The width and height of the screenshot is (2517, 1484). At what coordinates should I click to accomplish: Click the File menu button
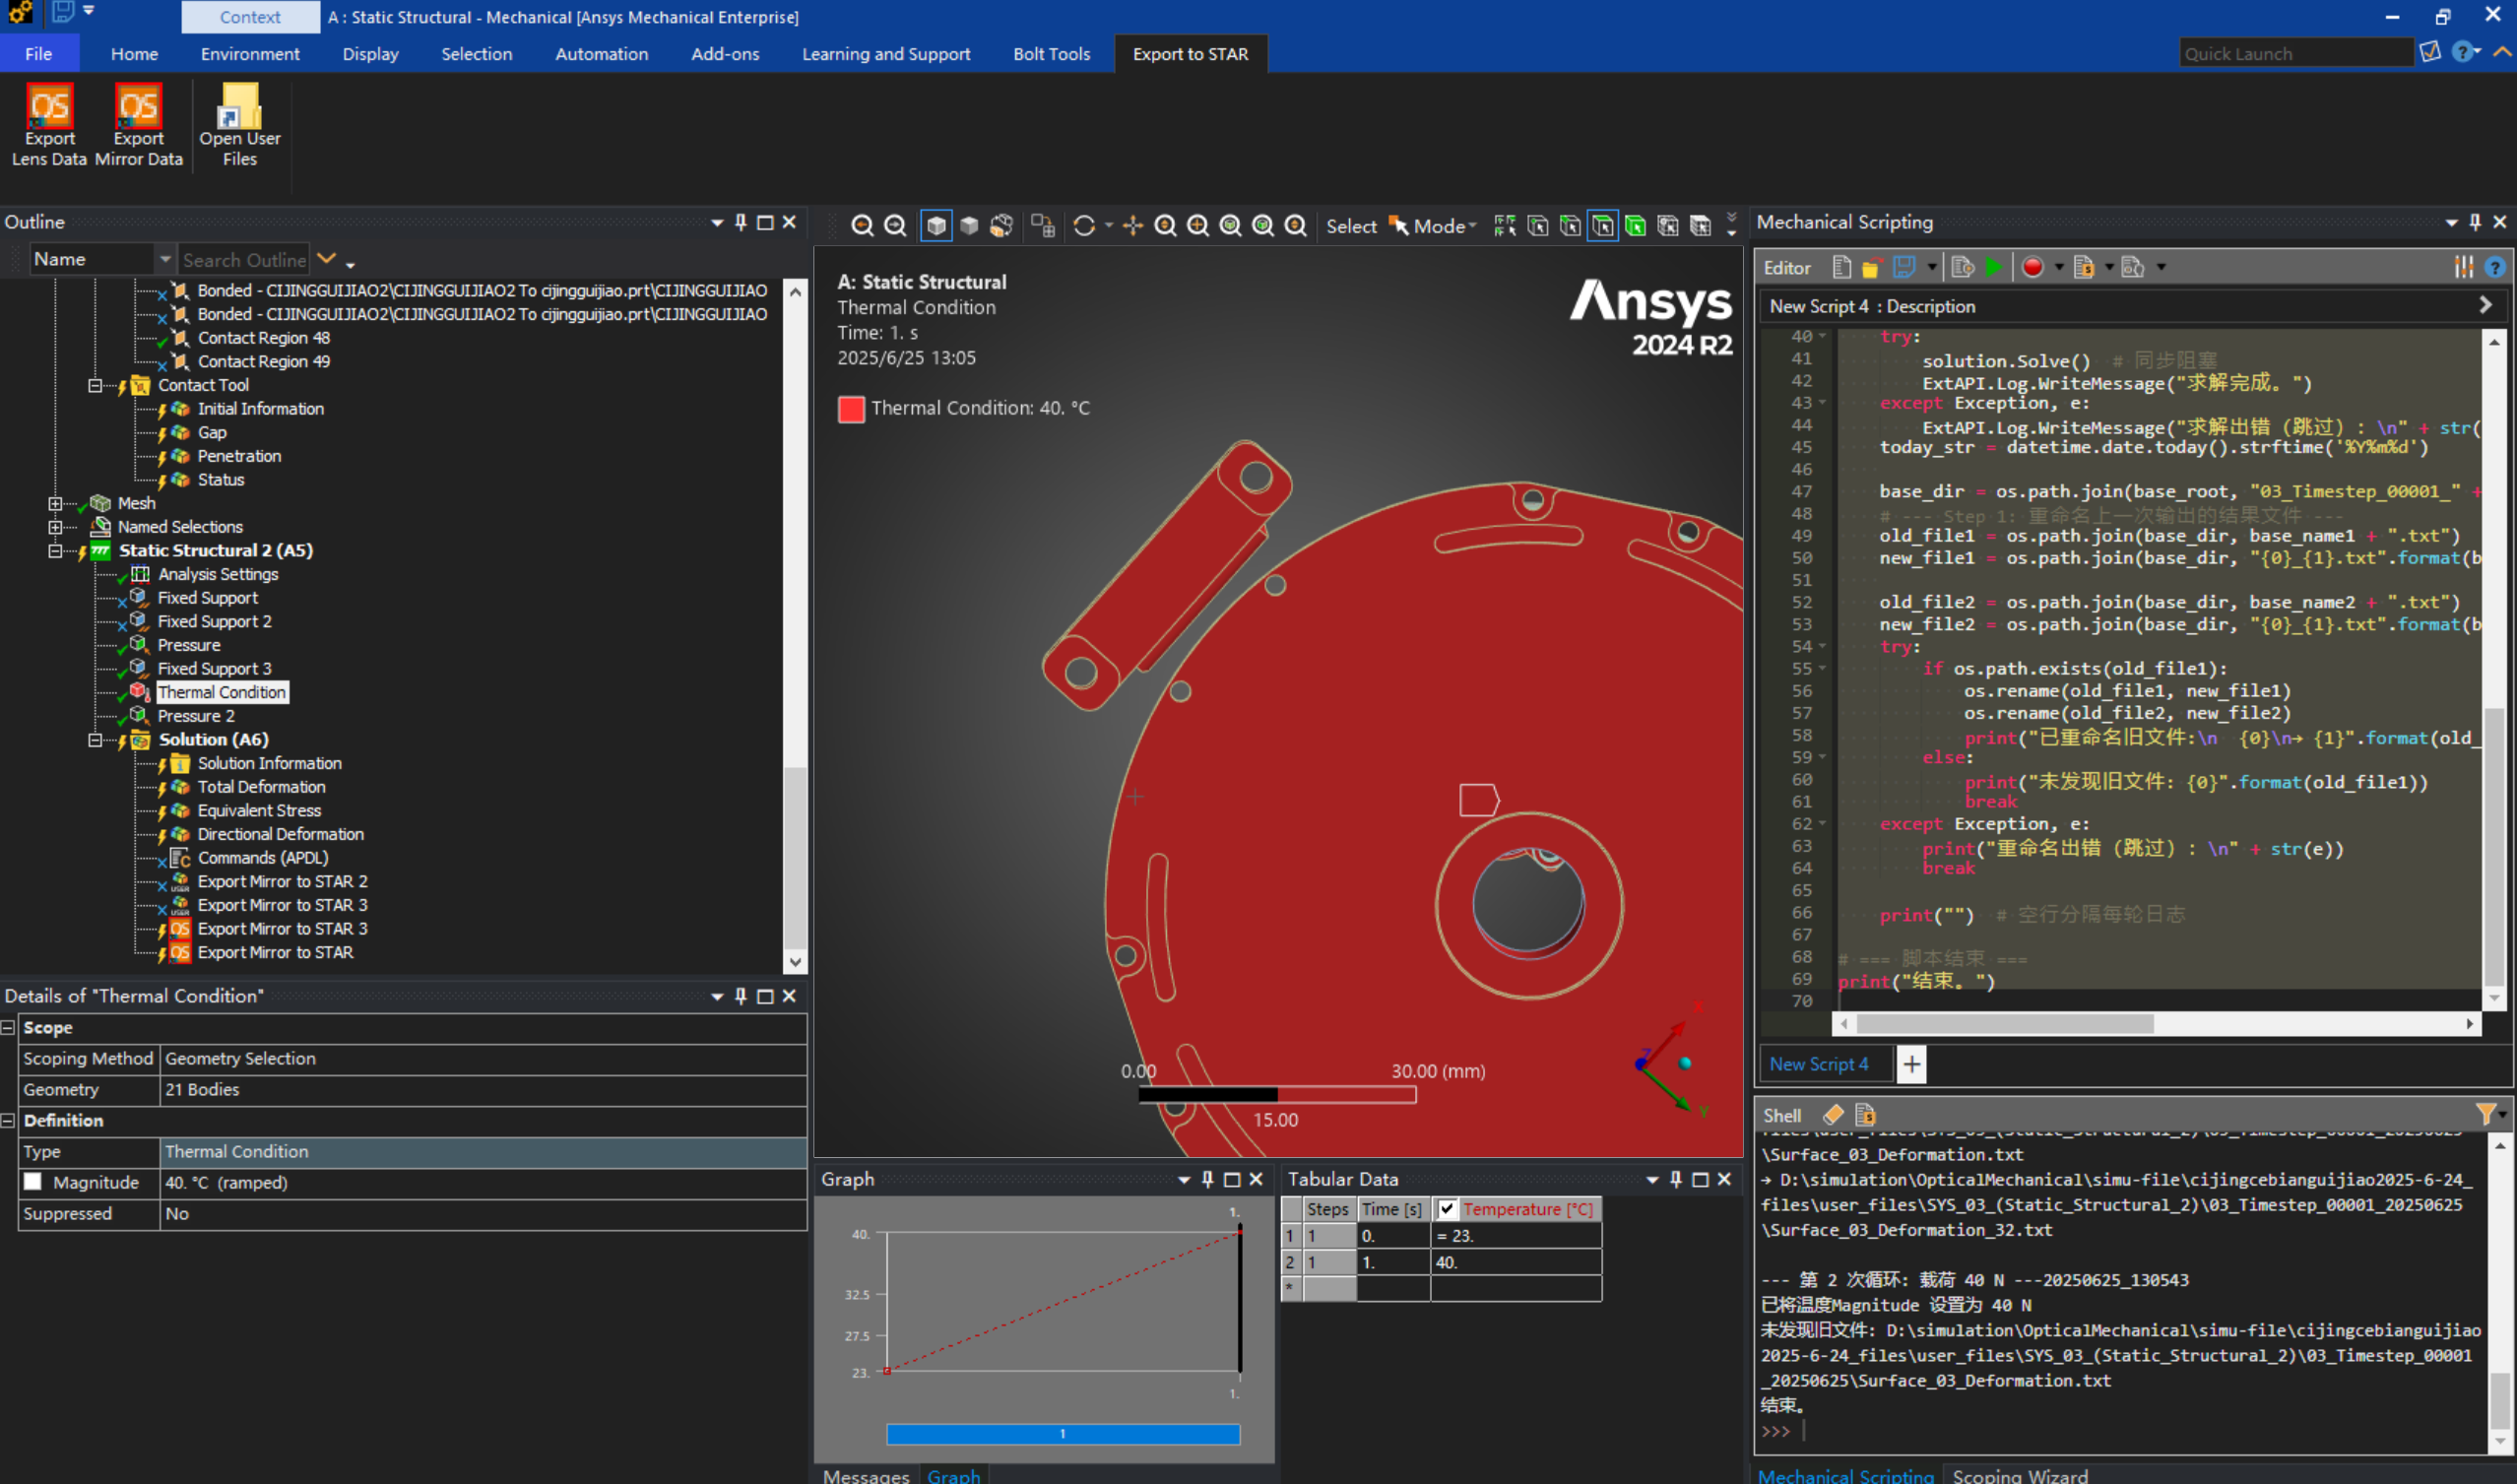coord(38,54)
